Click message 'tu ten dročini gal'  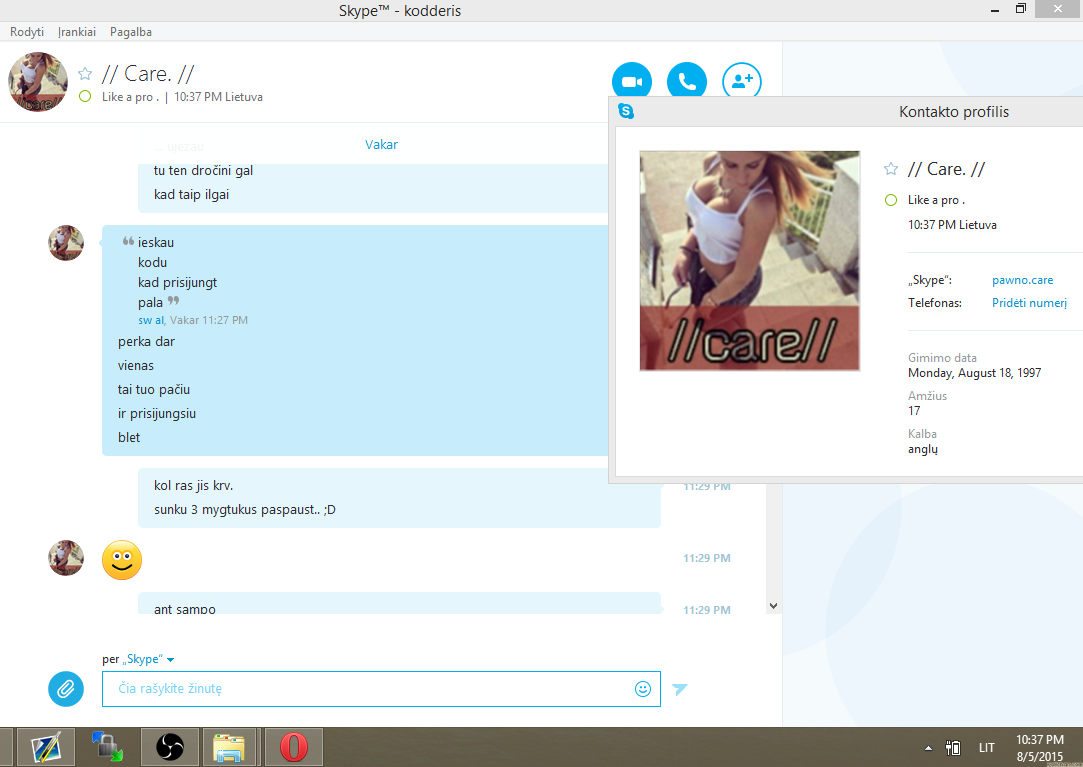pyautogui.click(x=203, y=171)
